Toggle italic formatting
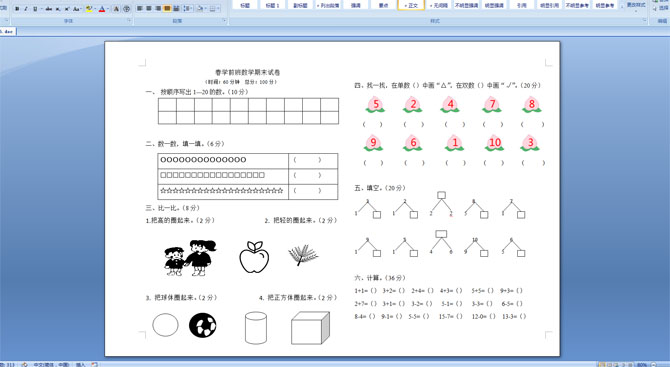Viewport: 670px width, 367px height. (26, 9)
